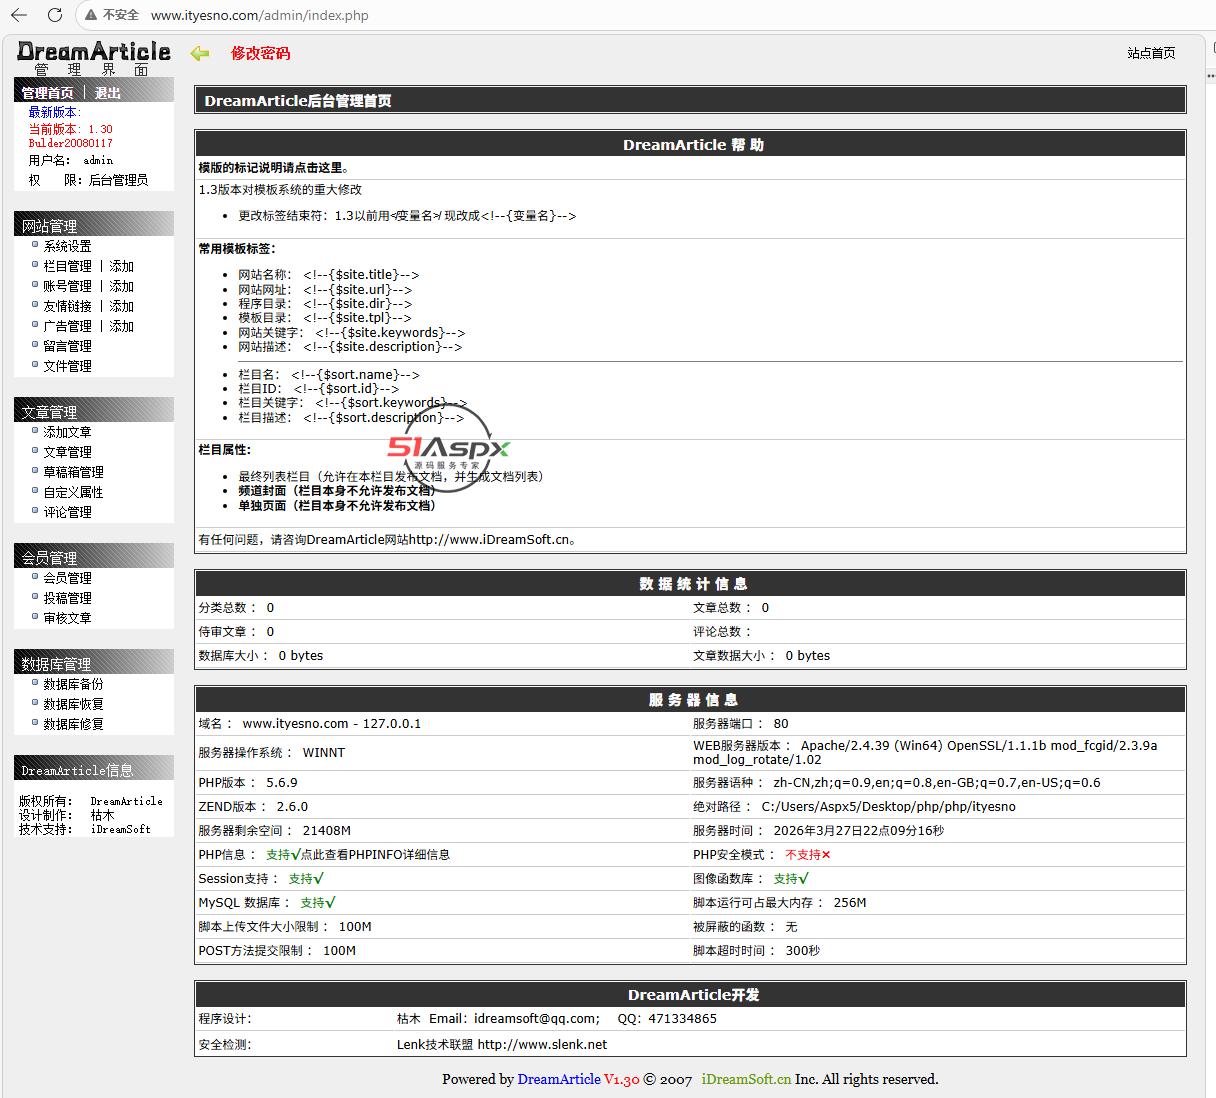Check 最新版本 link
This screenshot has height=1098, width=1216.
click(55, 112)
